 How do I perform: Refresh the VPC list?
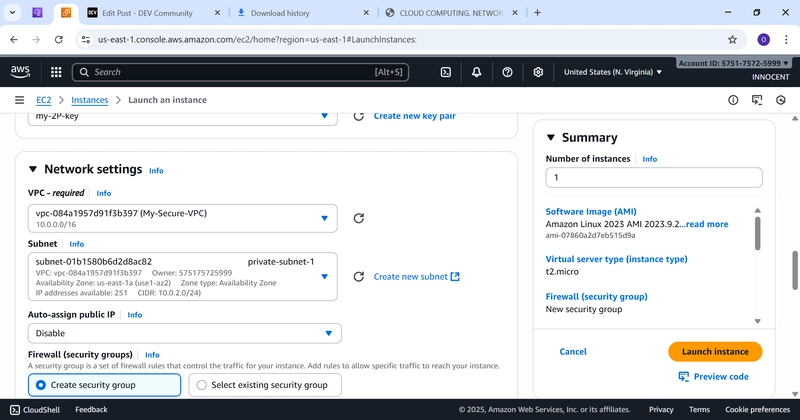coord(359,218)
